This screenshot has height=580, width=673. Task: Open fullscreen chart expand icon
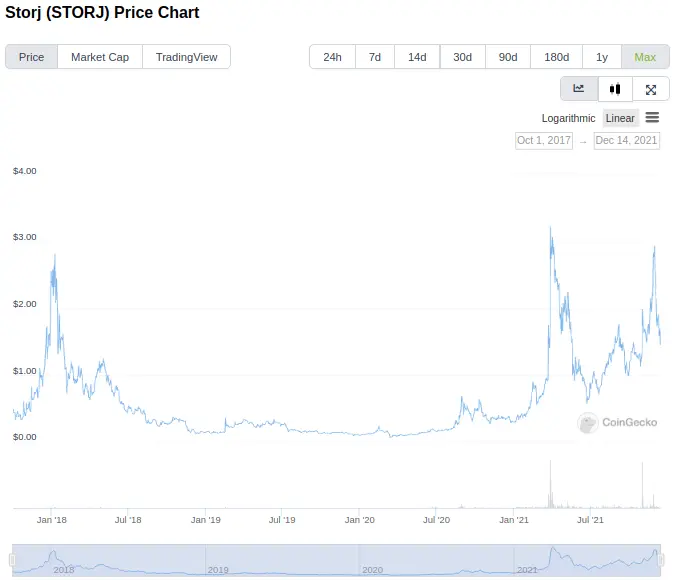pos(651,89)
